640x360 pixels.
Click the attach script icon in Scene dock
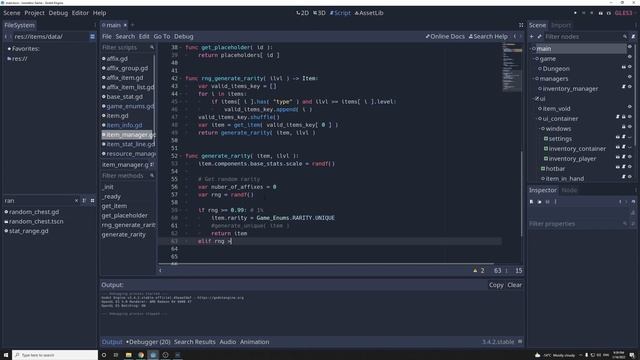pyautogui.click(x=633, y=37)
